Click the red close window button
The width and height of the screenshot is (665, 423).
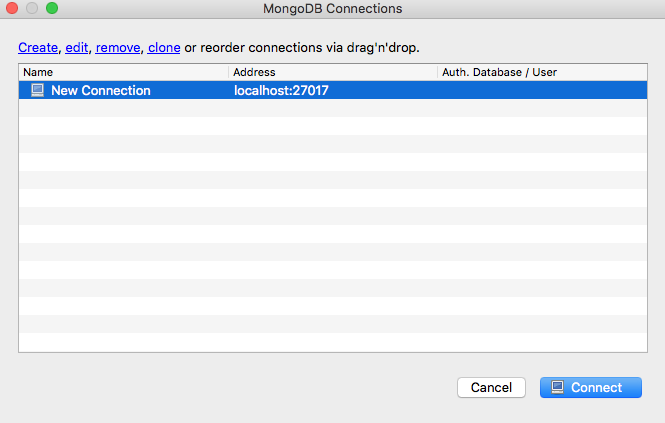pyautogui.click(x=13, y=9)
